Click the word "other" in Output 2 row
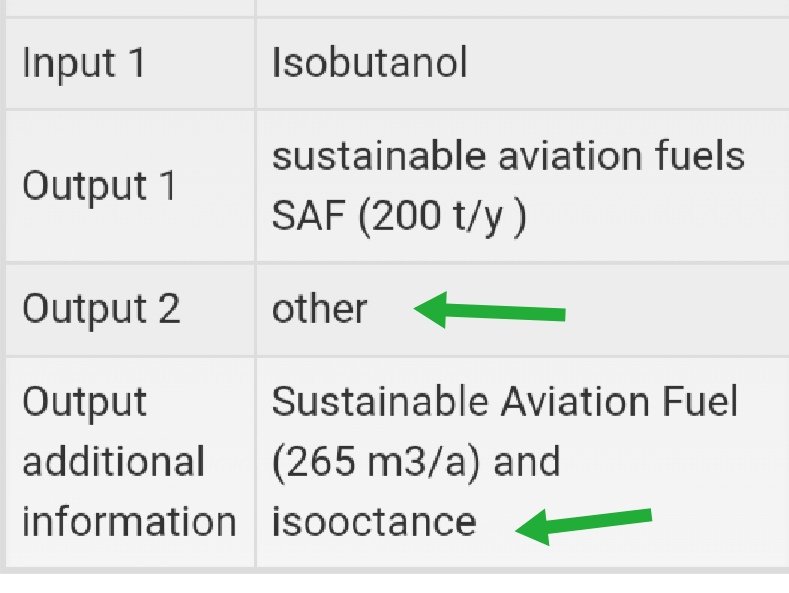This screenshot has height=593, width=789. click(320, 309)
